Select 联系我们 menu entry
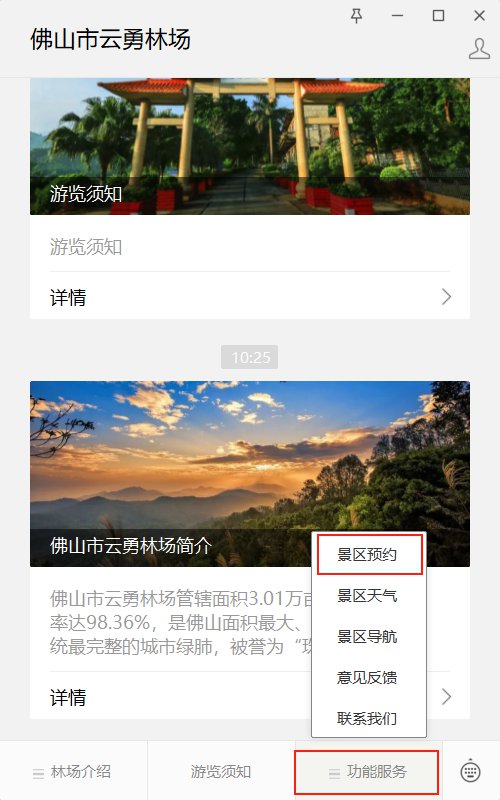The image size is (500, 800). click(x=368, y=718)
